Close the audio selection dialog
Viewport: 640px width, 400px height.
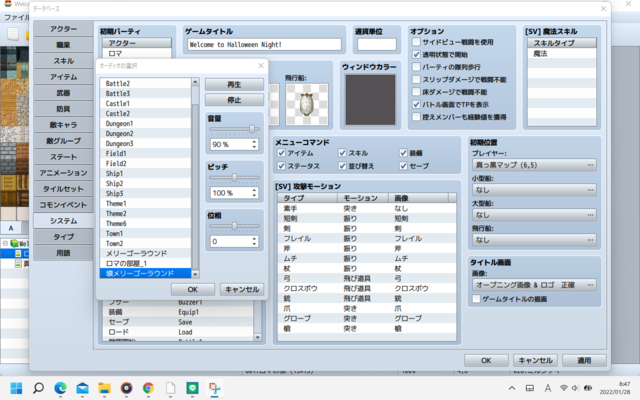click(x=261, y=66)
